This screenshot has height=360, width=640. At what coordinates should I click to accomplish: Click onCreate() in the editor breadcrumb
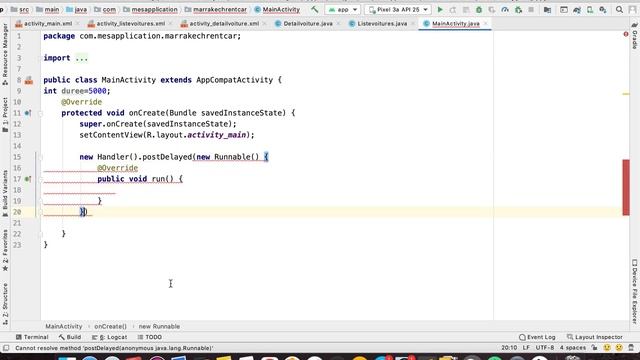coord(110,327)
